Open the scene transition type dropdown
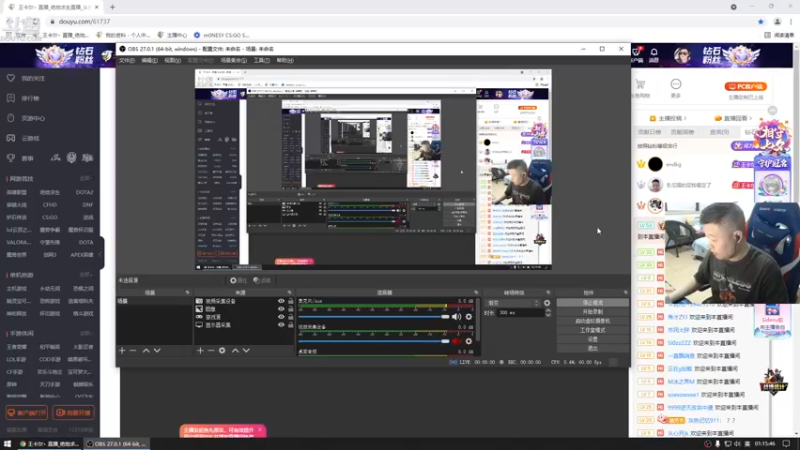 point(512,303)
